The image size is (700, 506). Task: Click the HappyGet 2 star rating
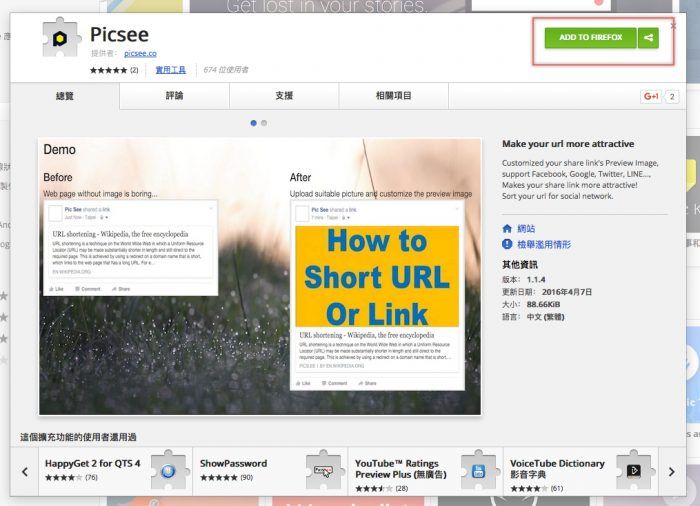pos(63,477)
